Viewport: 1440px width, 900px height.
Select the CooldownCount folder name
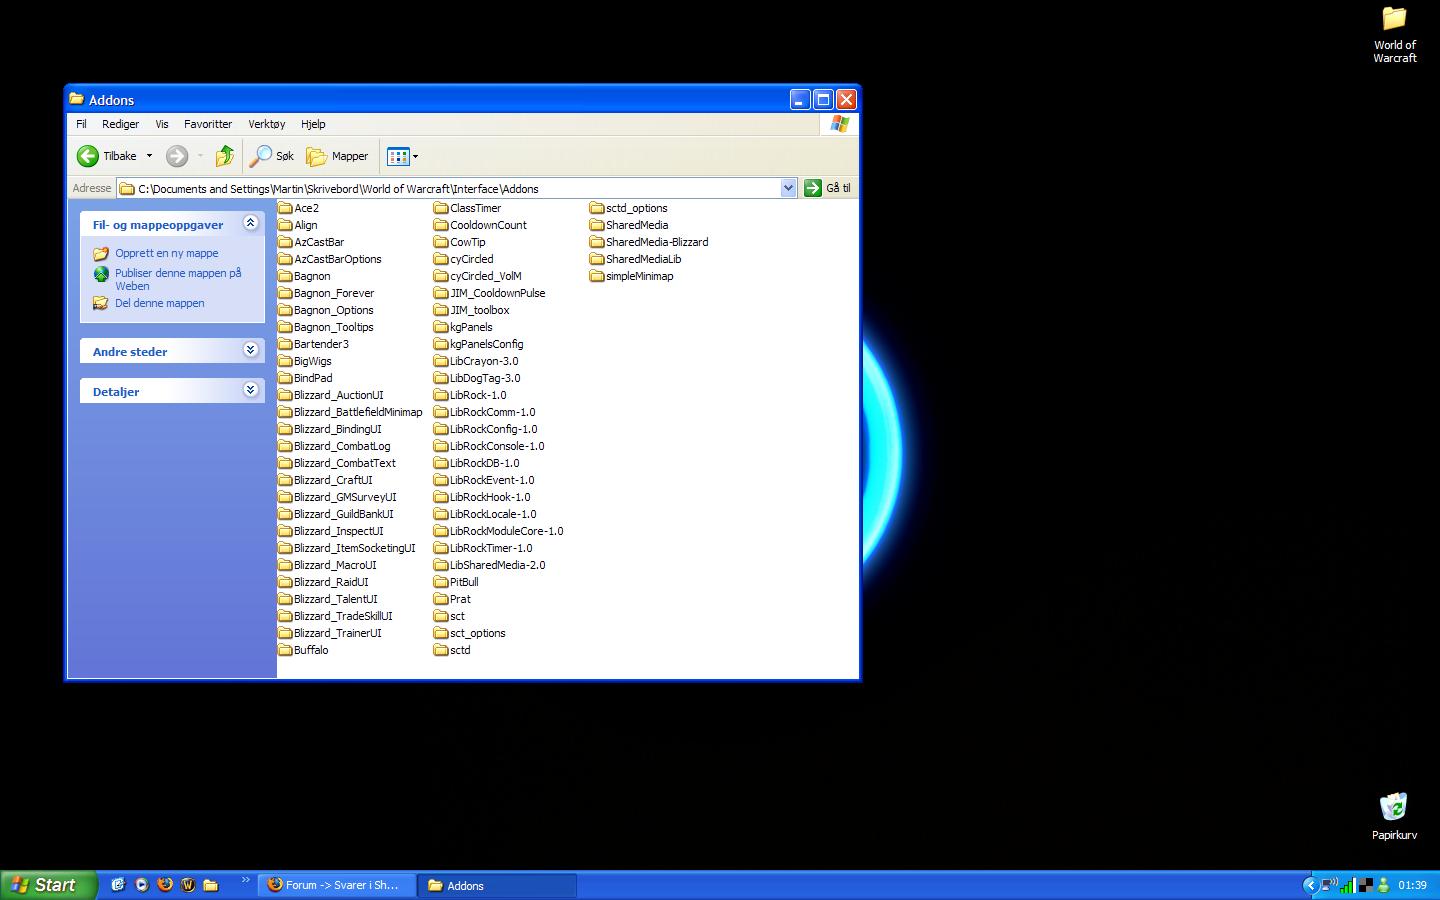pos(488,225)
